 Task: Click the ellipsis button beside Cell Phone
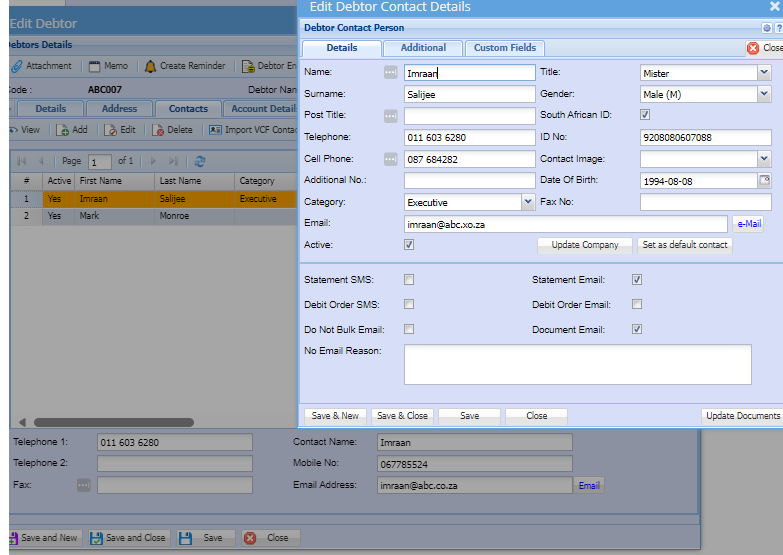tap(391, 159)
